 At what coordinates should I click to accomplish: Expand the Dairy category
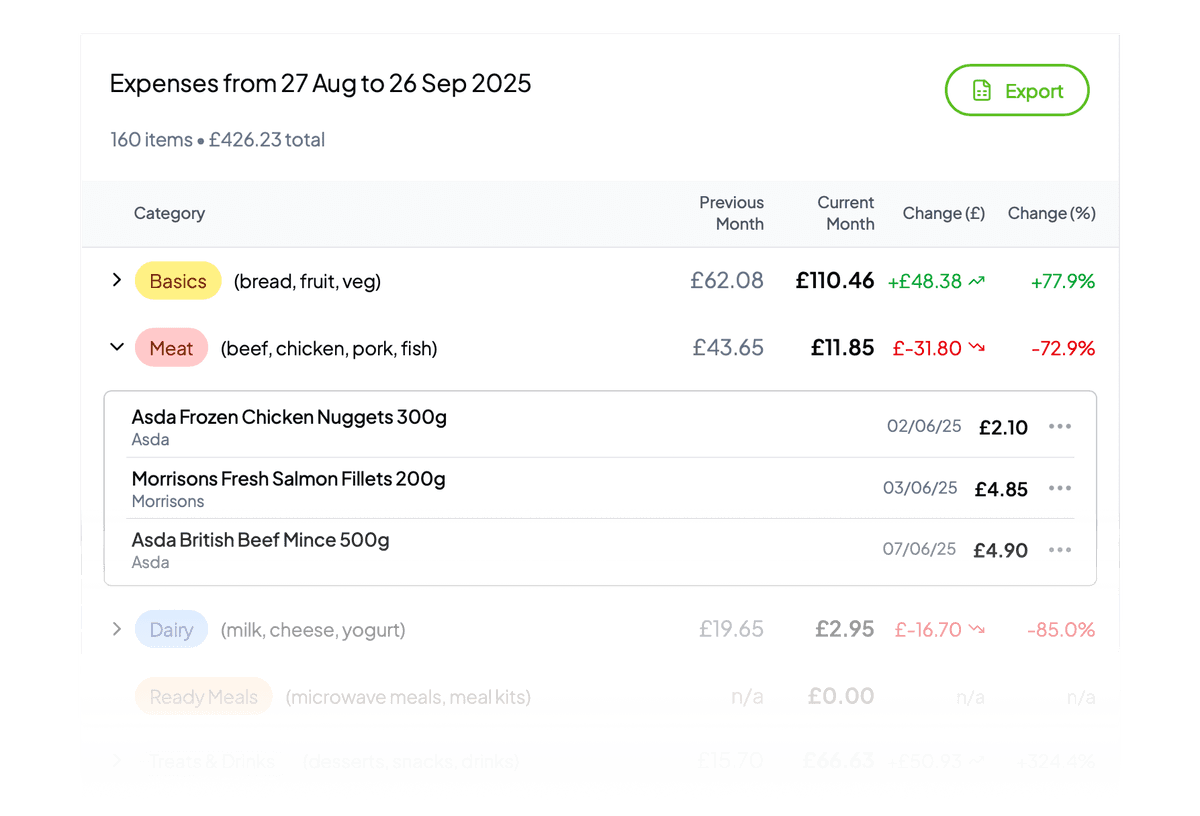click(116, 629)
